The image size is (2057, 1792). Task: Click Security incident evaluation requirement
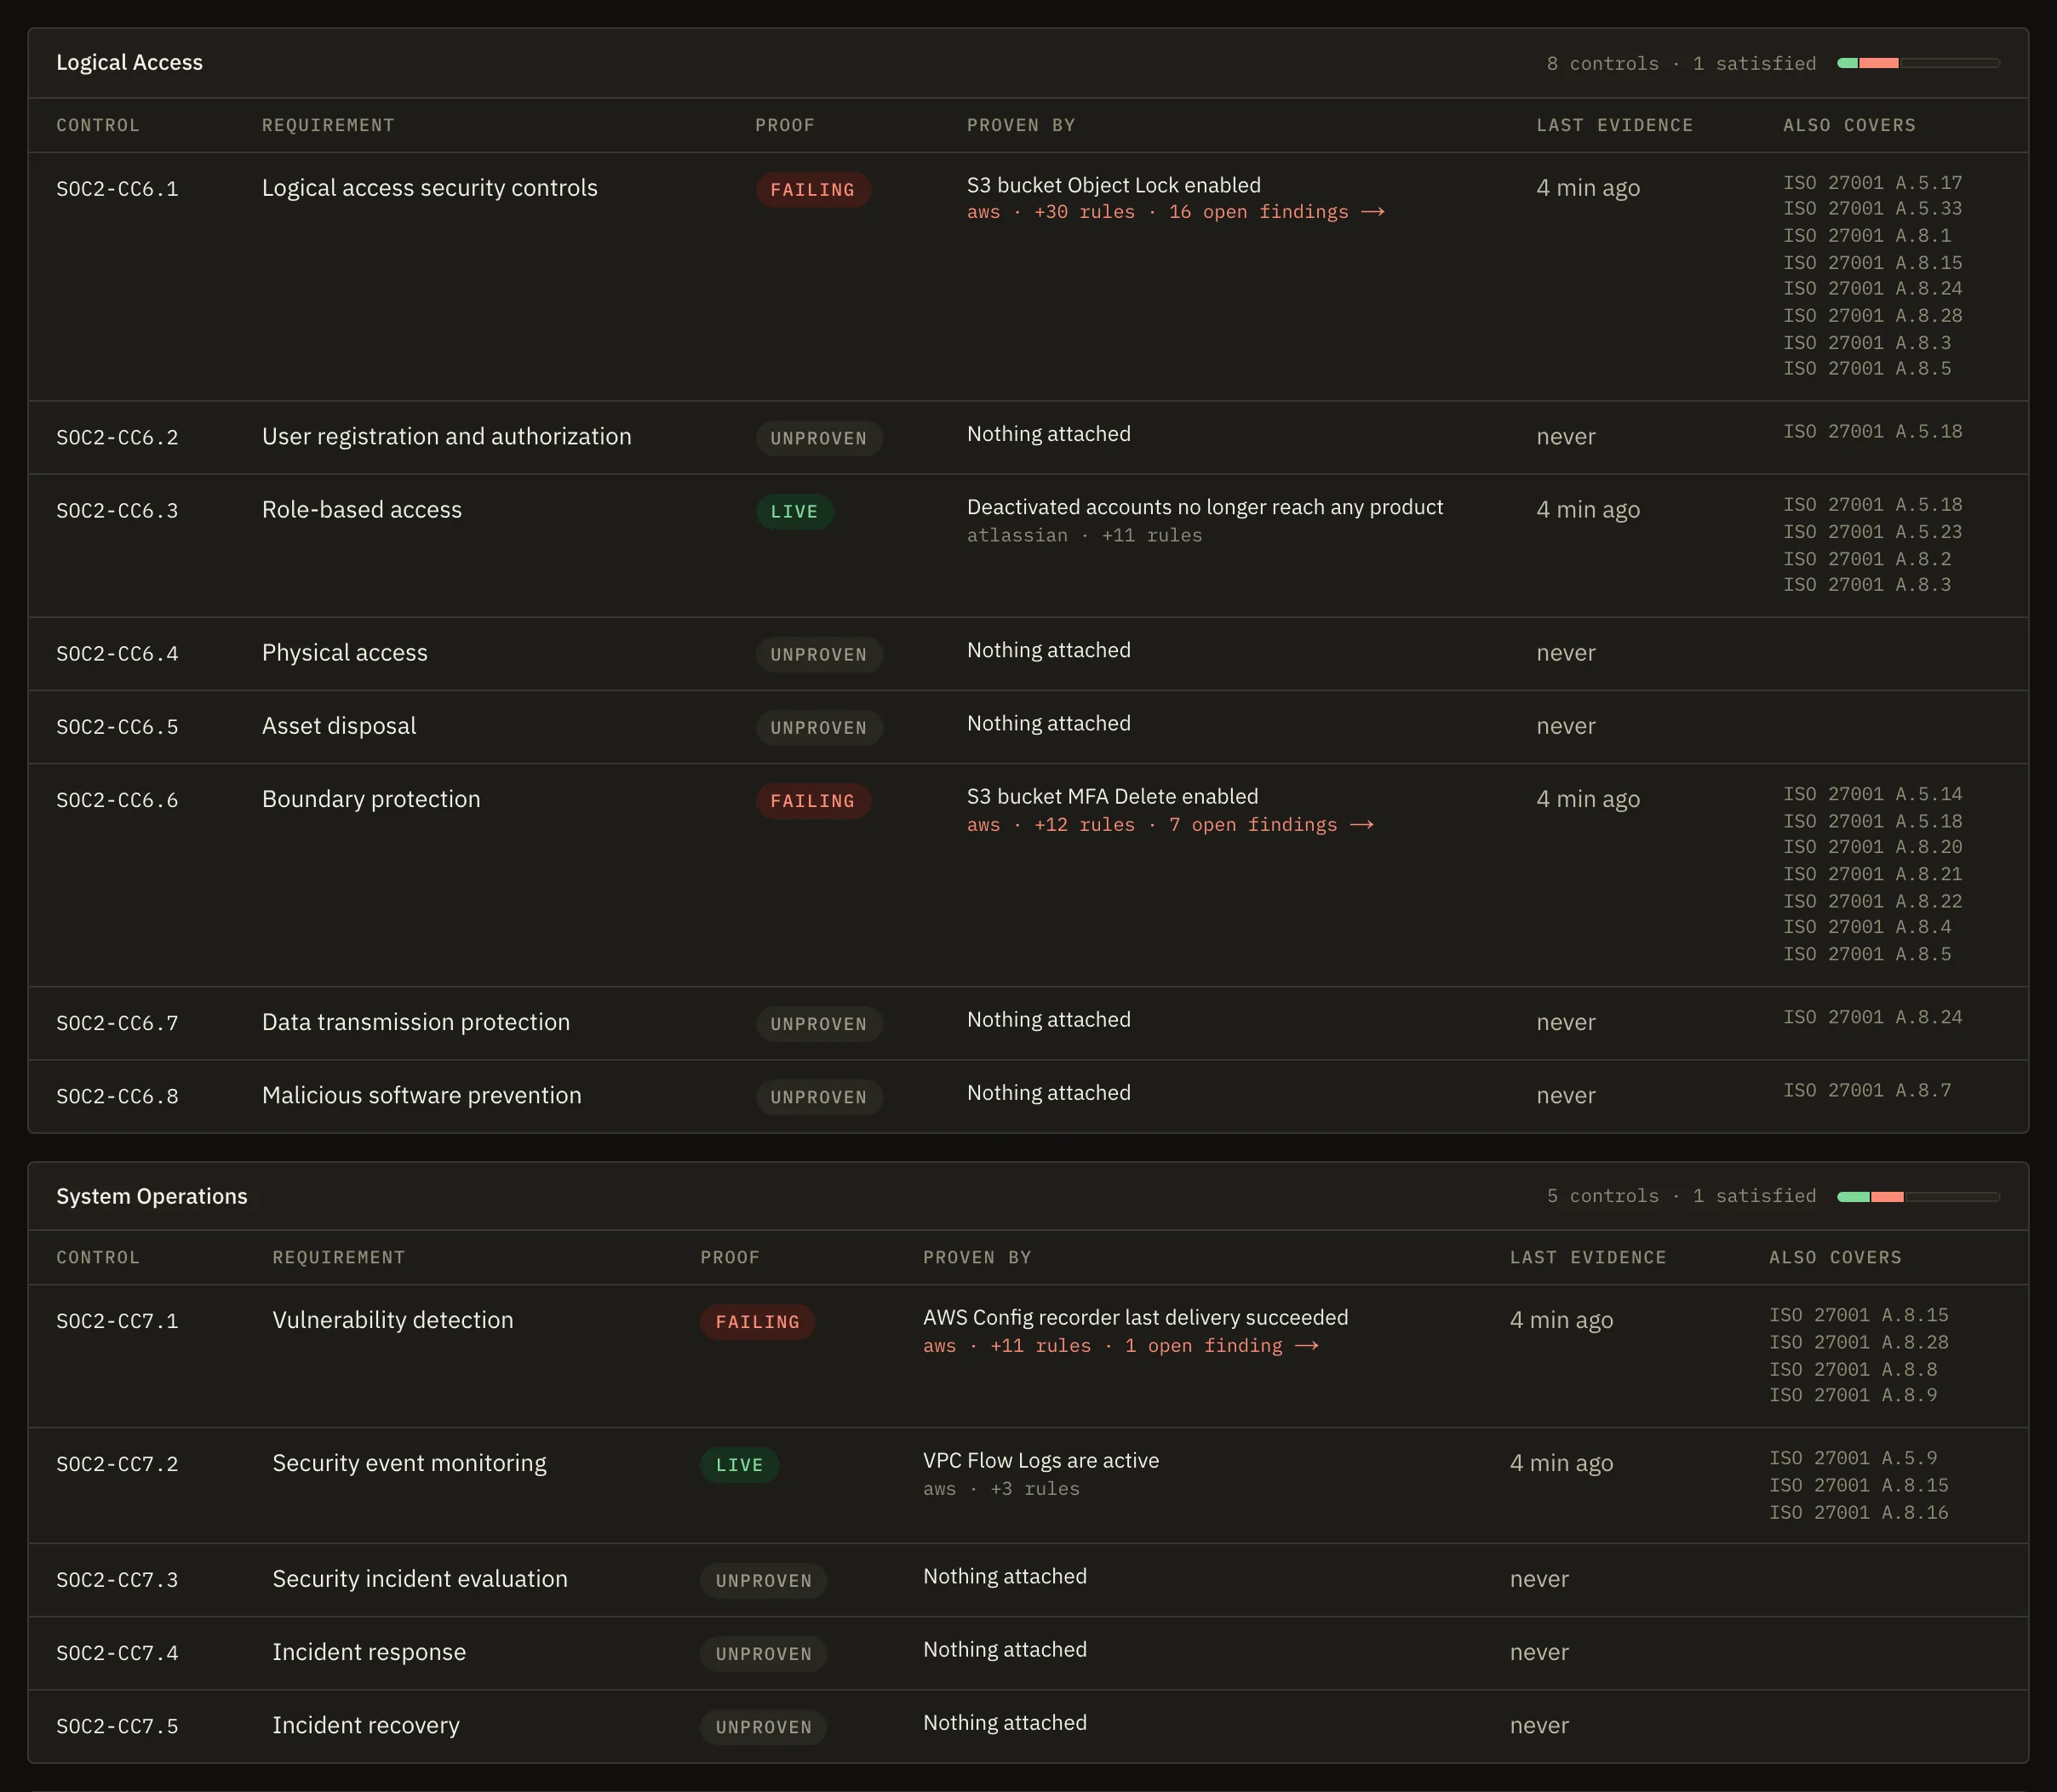(420, 1579)
